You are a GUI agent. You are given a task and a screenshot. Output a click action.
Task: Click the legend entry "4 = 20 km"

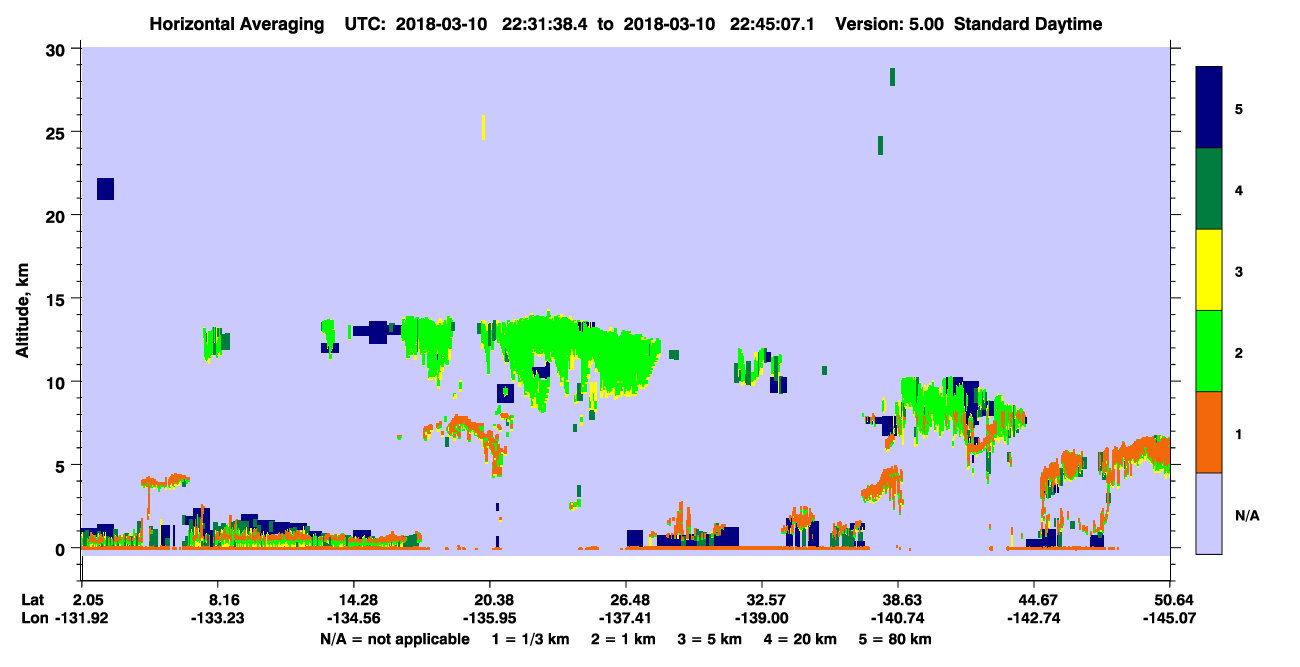tap(802, 639)
